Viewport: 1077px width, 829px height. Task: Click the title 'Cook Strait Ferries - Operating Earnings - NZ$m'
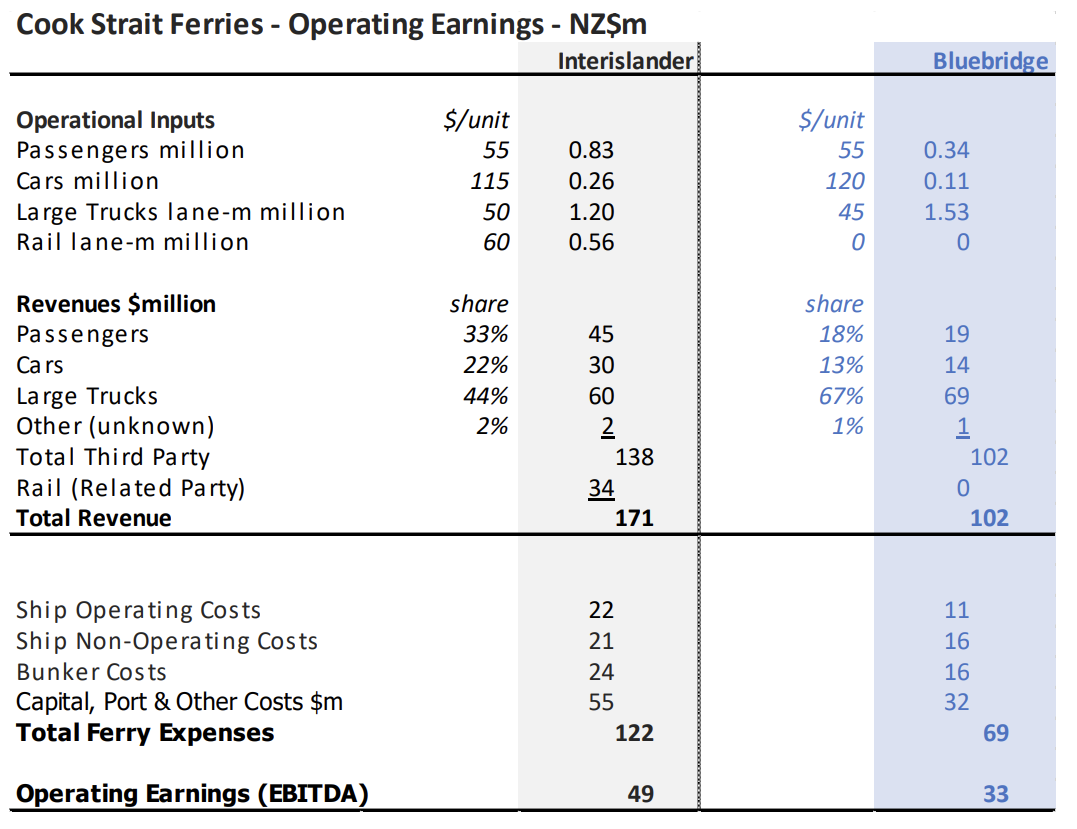[x=331, y=25]
